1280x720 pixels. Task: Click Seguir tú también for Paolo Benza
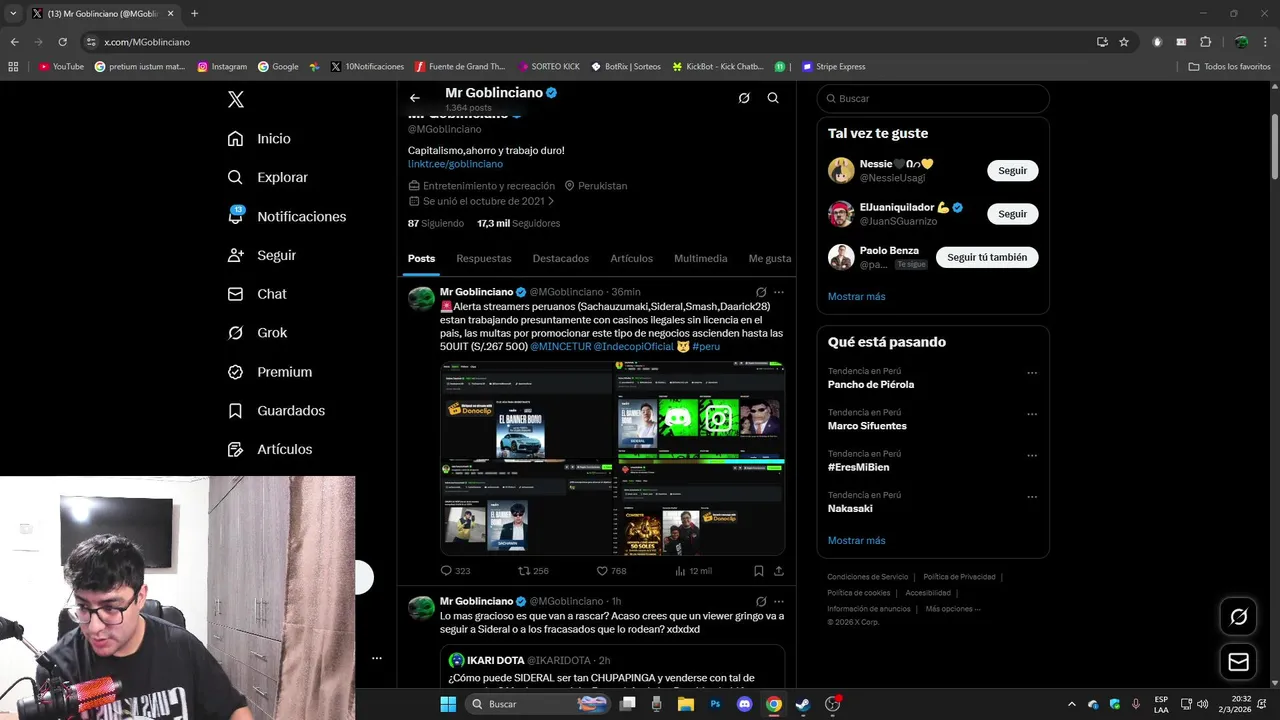point(987,257)
